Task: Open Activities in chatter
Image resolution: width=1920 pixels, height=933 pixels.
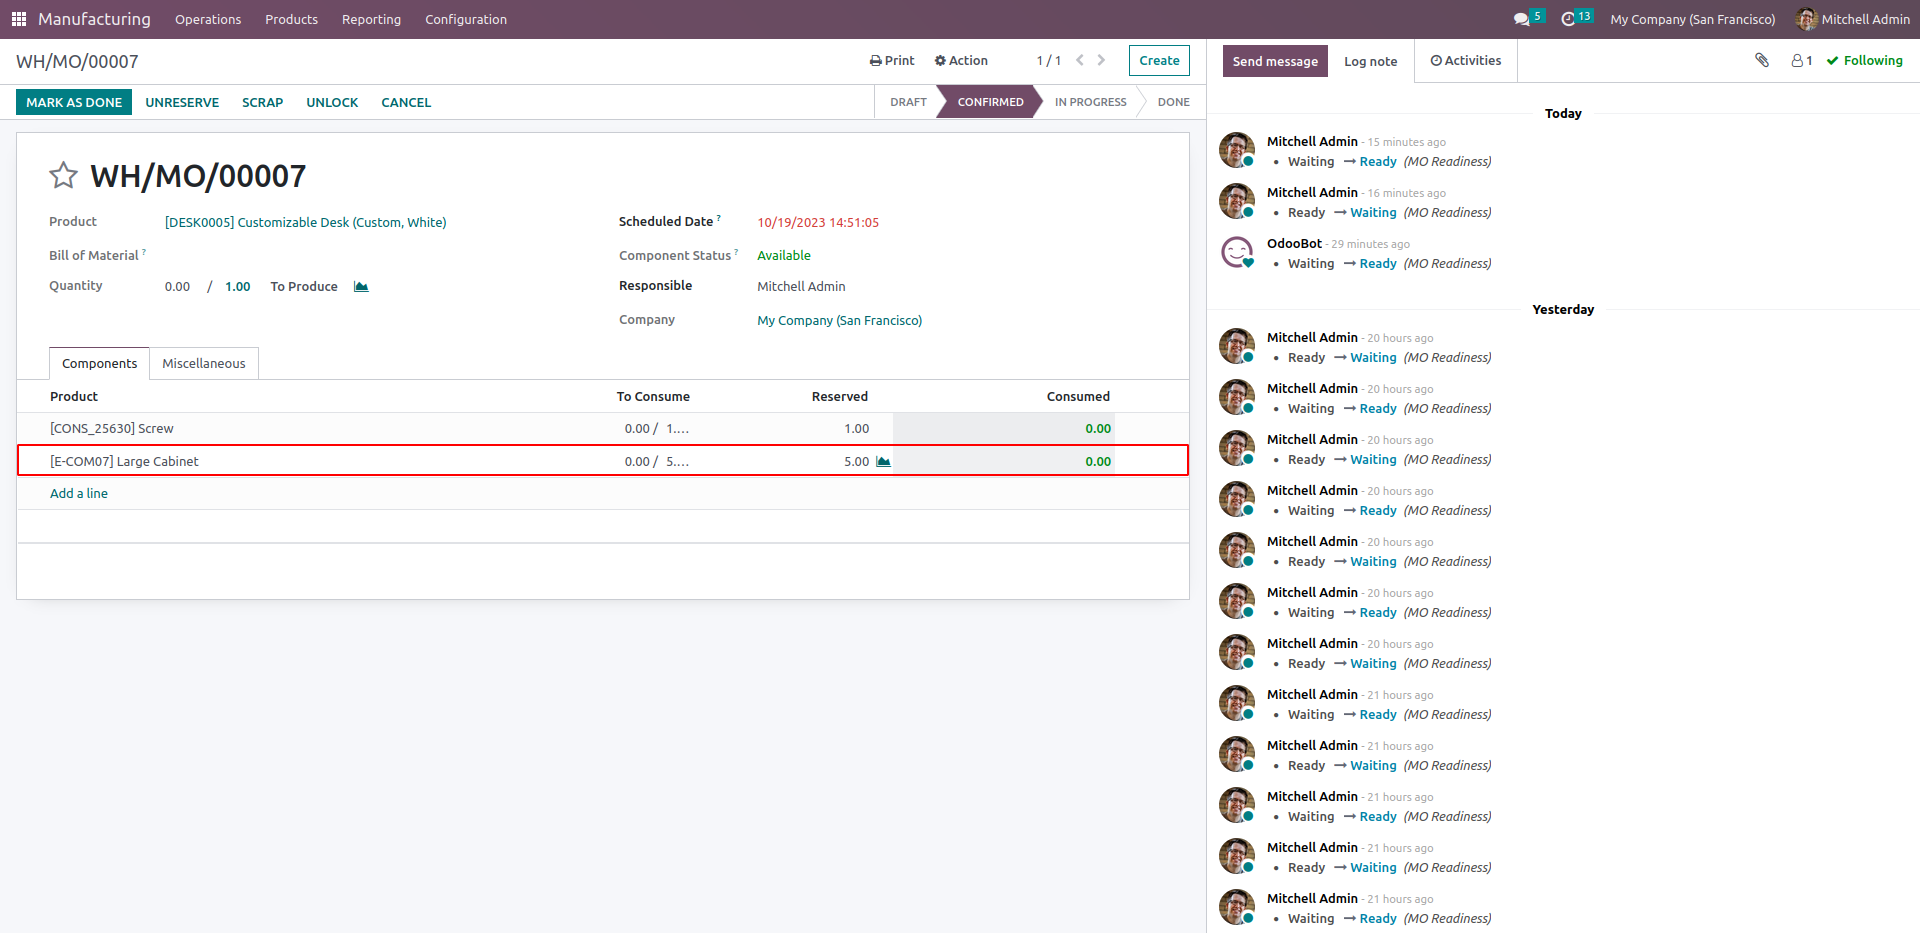Action: tap(1466, 60)
